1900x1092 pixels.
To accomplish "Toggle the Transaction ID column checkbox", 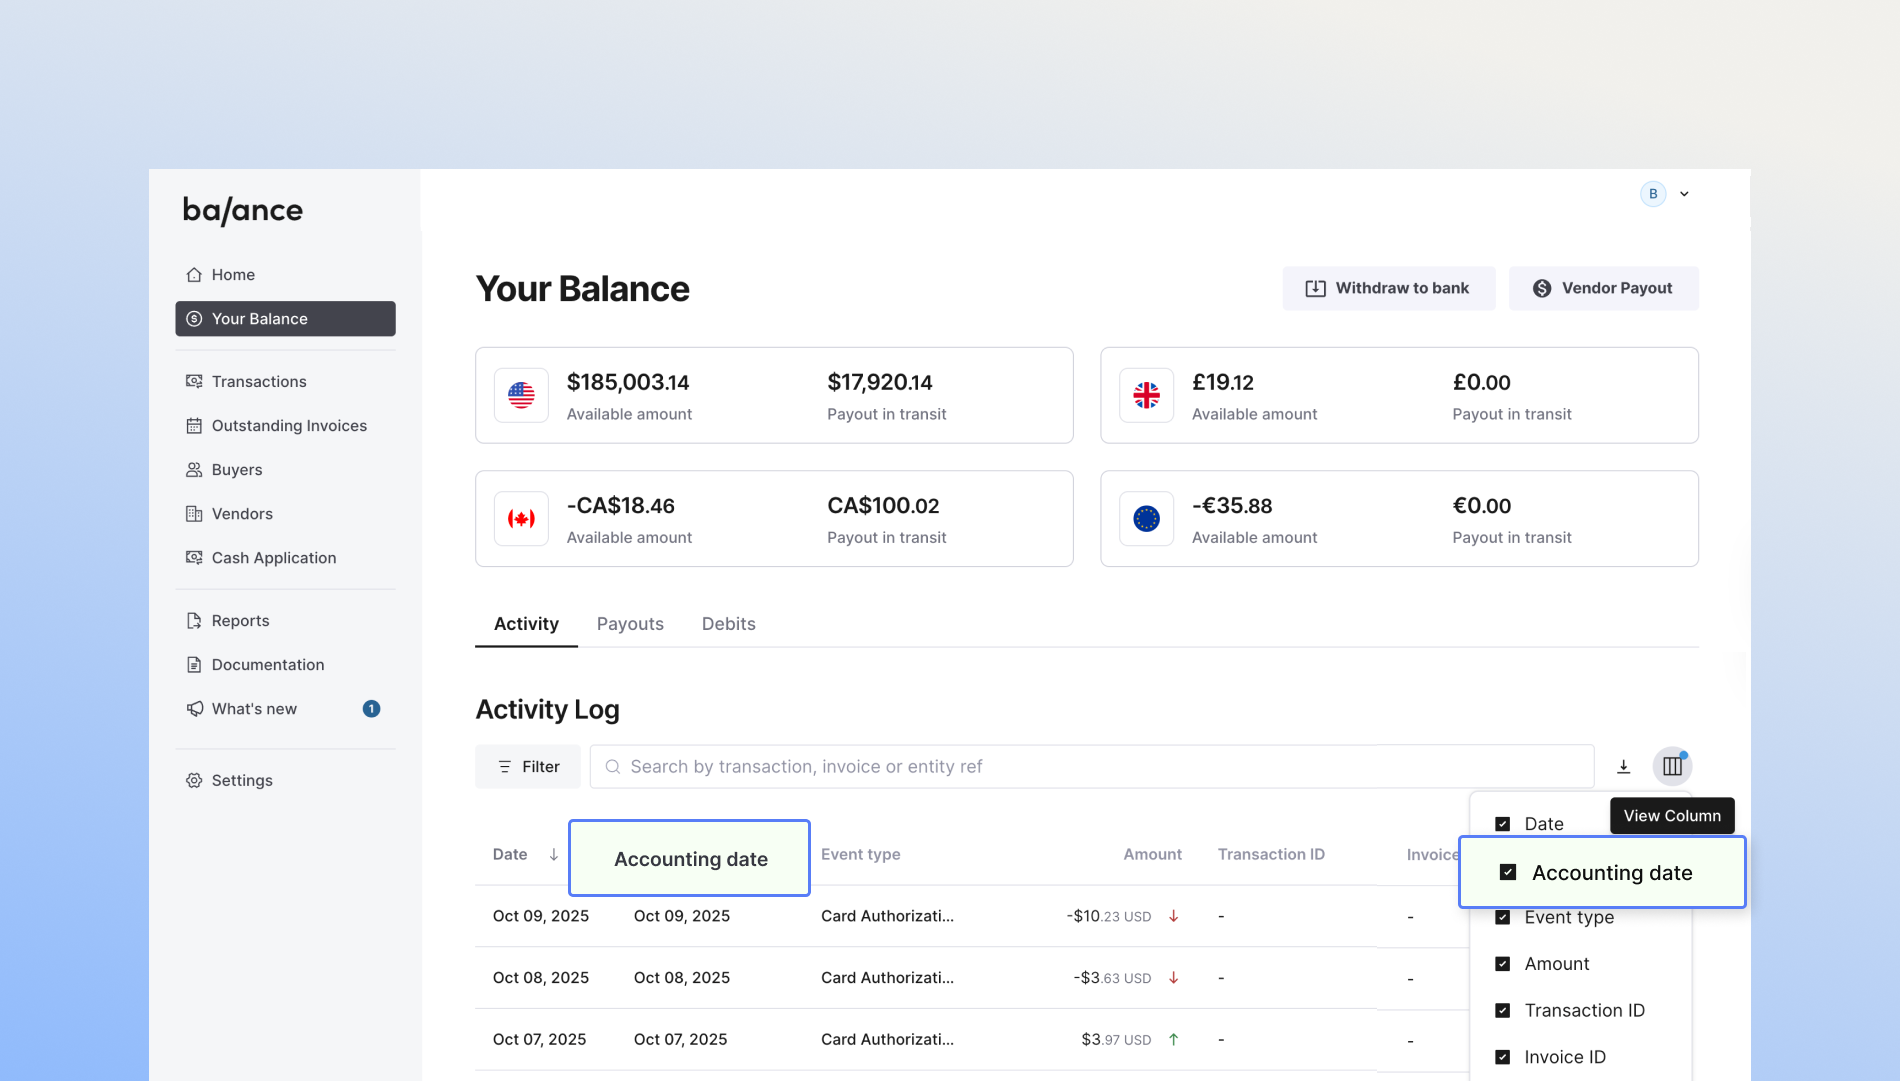I will point(1502,1011).
